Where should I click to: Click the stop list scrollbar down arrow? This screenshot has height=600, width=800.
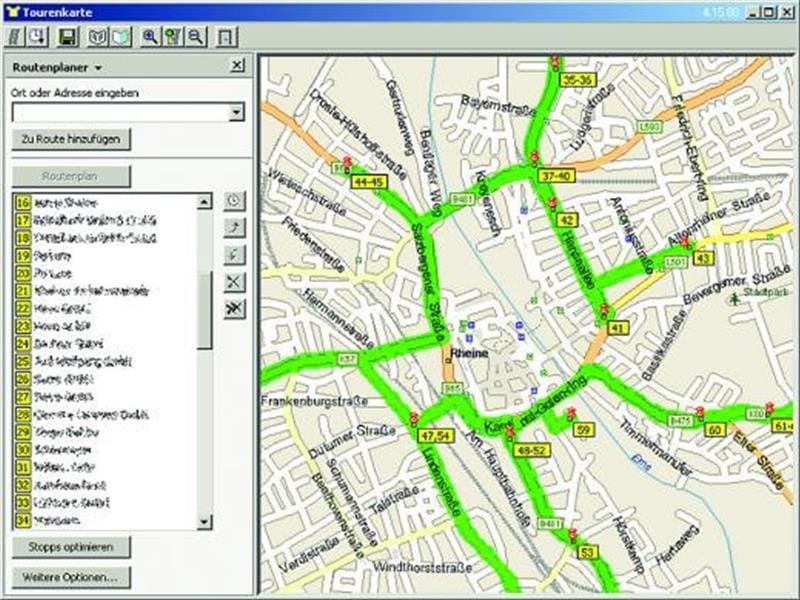tap(204, 522)
